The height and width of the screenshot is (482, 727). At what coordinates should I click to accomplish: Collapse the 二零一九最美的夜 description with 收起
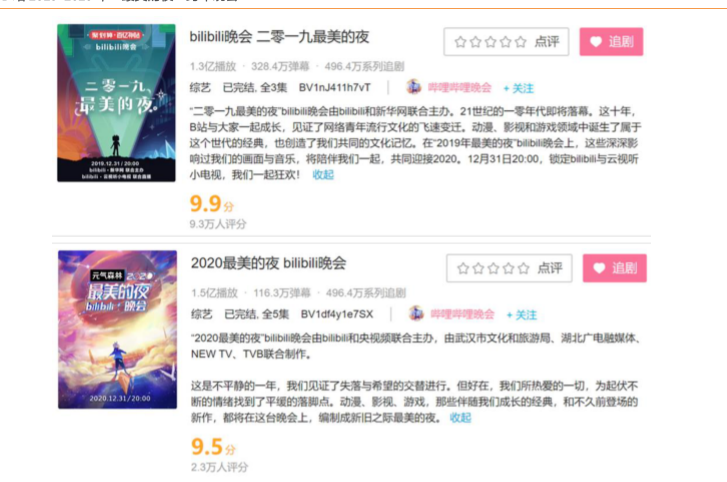point(323,175)
